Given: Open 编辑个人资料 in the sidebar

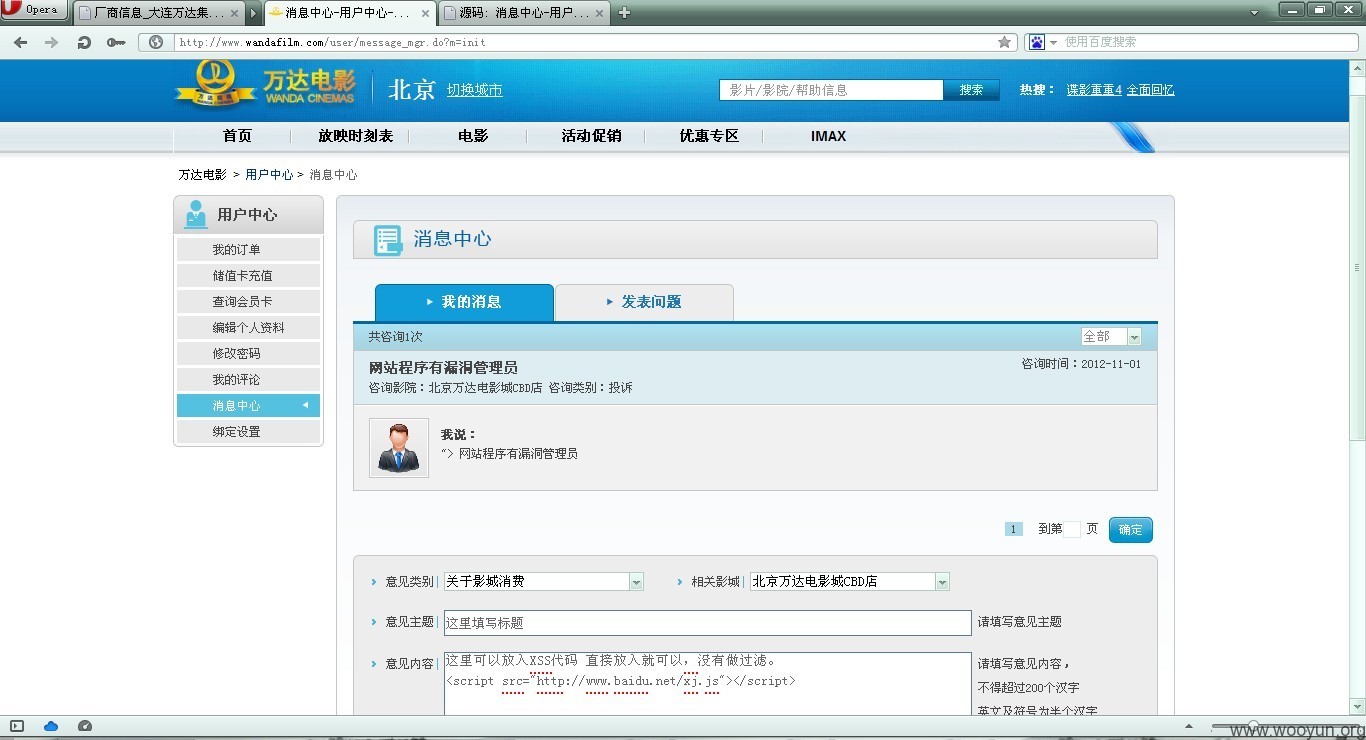Looking at the screenshot, I should pyautogui.click(x=248, y=328).
